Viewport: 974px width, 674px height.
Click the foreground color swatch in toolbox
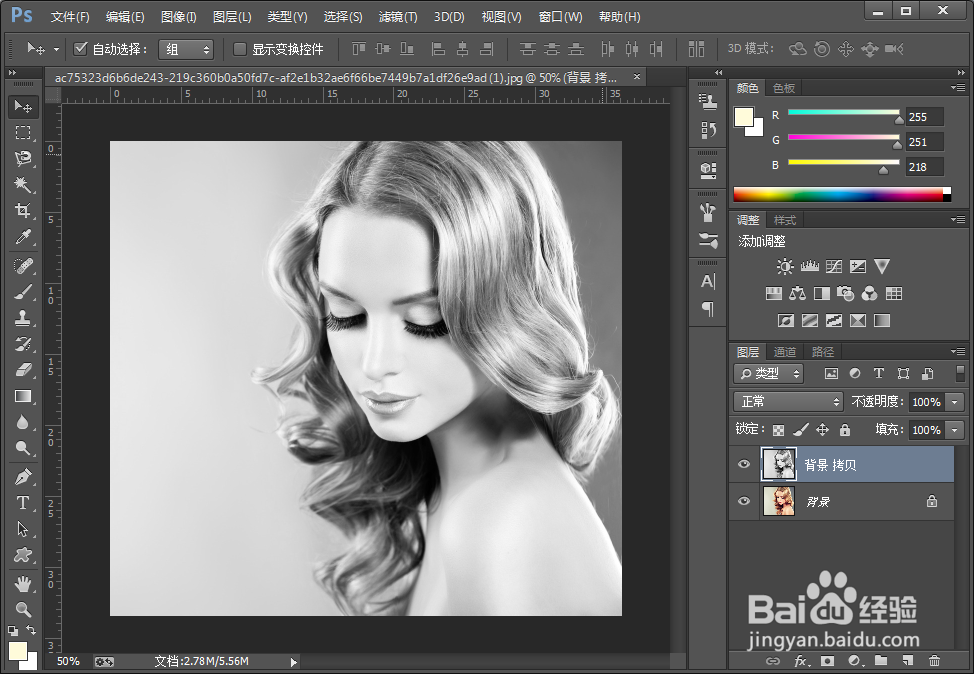(17, 651)
